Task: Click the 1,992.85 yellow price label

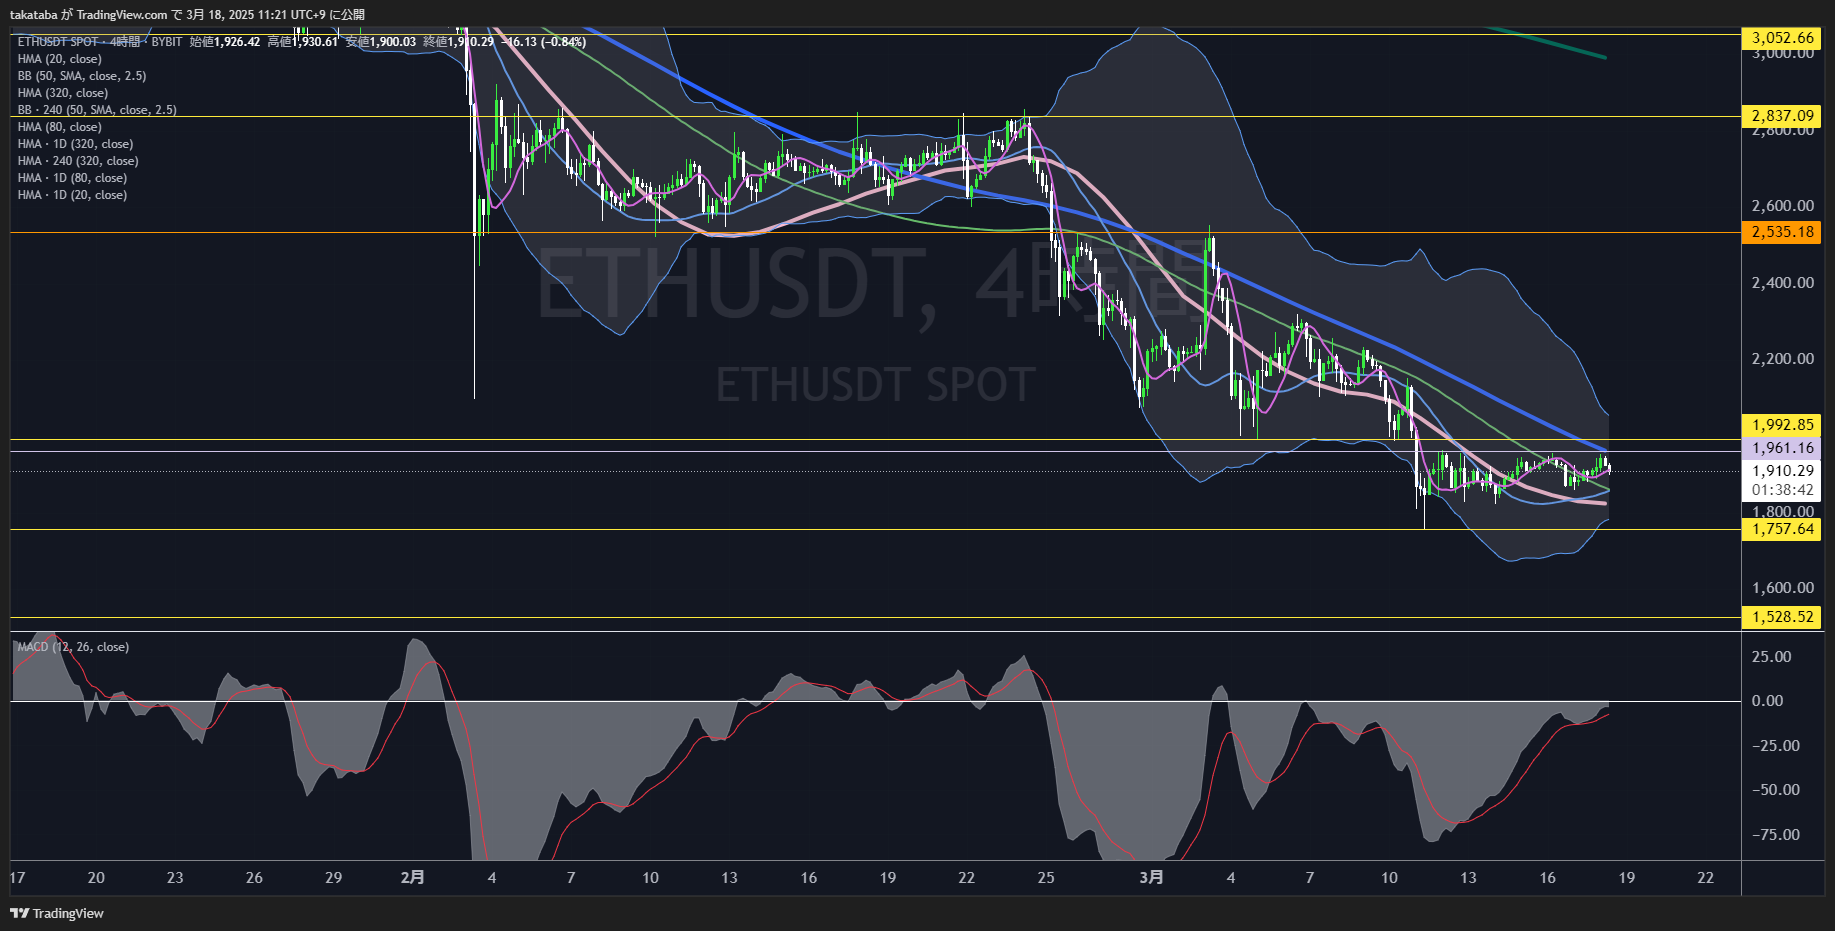Action: click(x=1782, y=425)
